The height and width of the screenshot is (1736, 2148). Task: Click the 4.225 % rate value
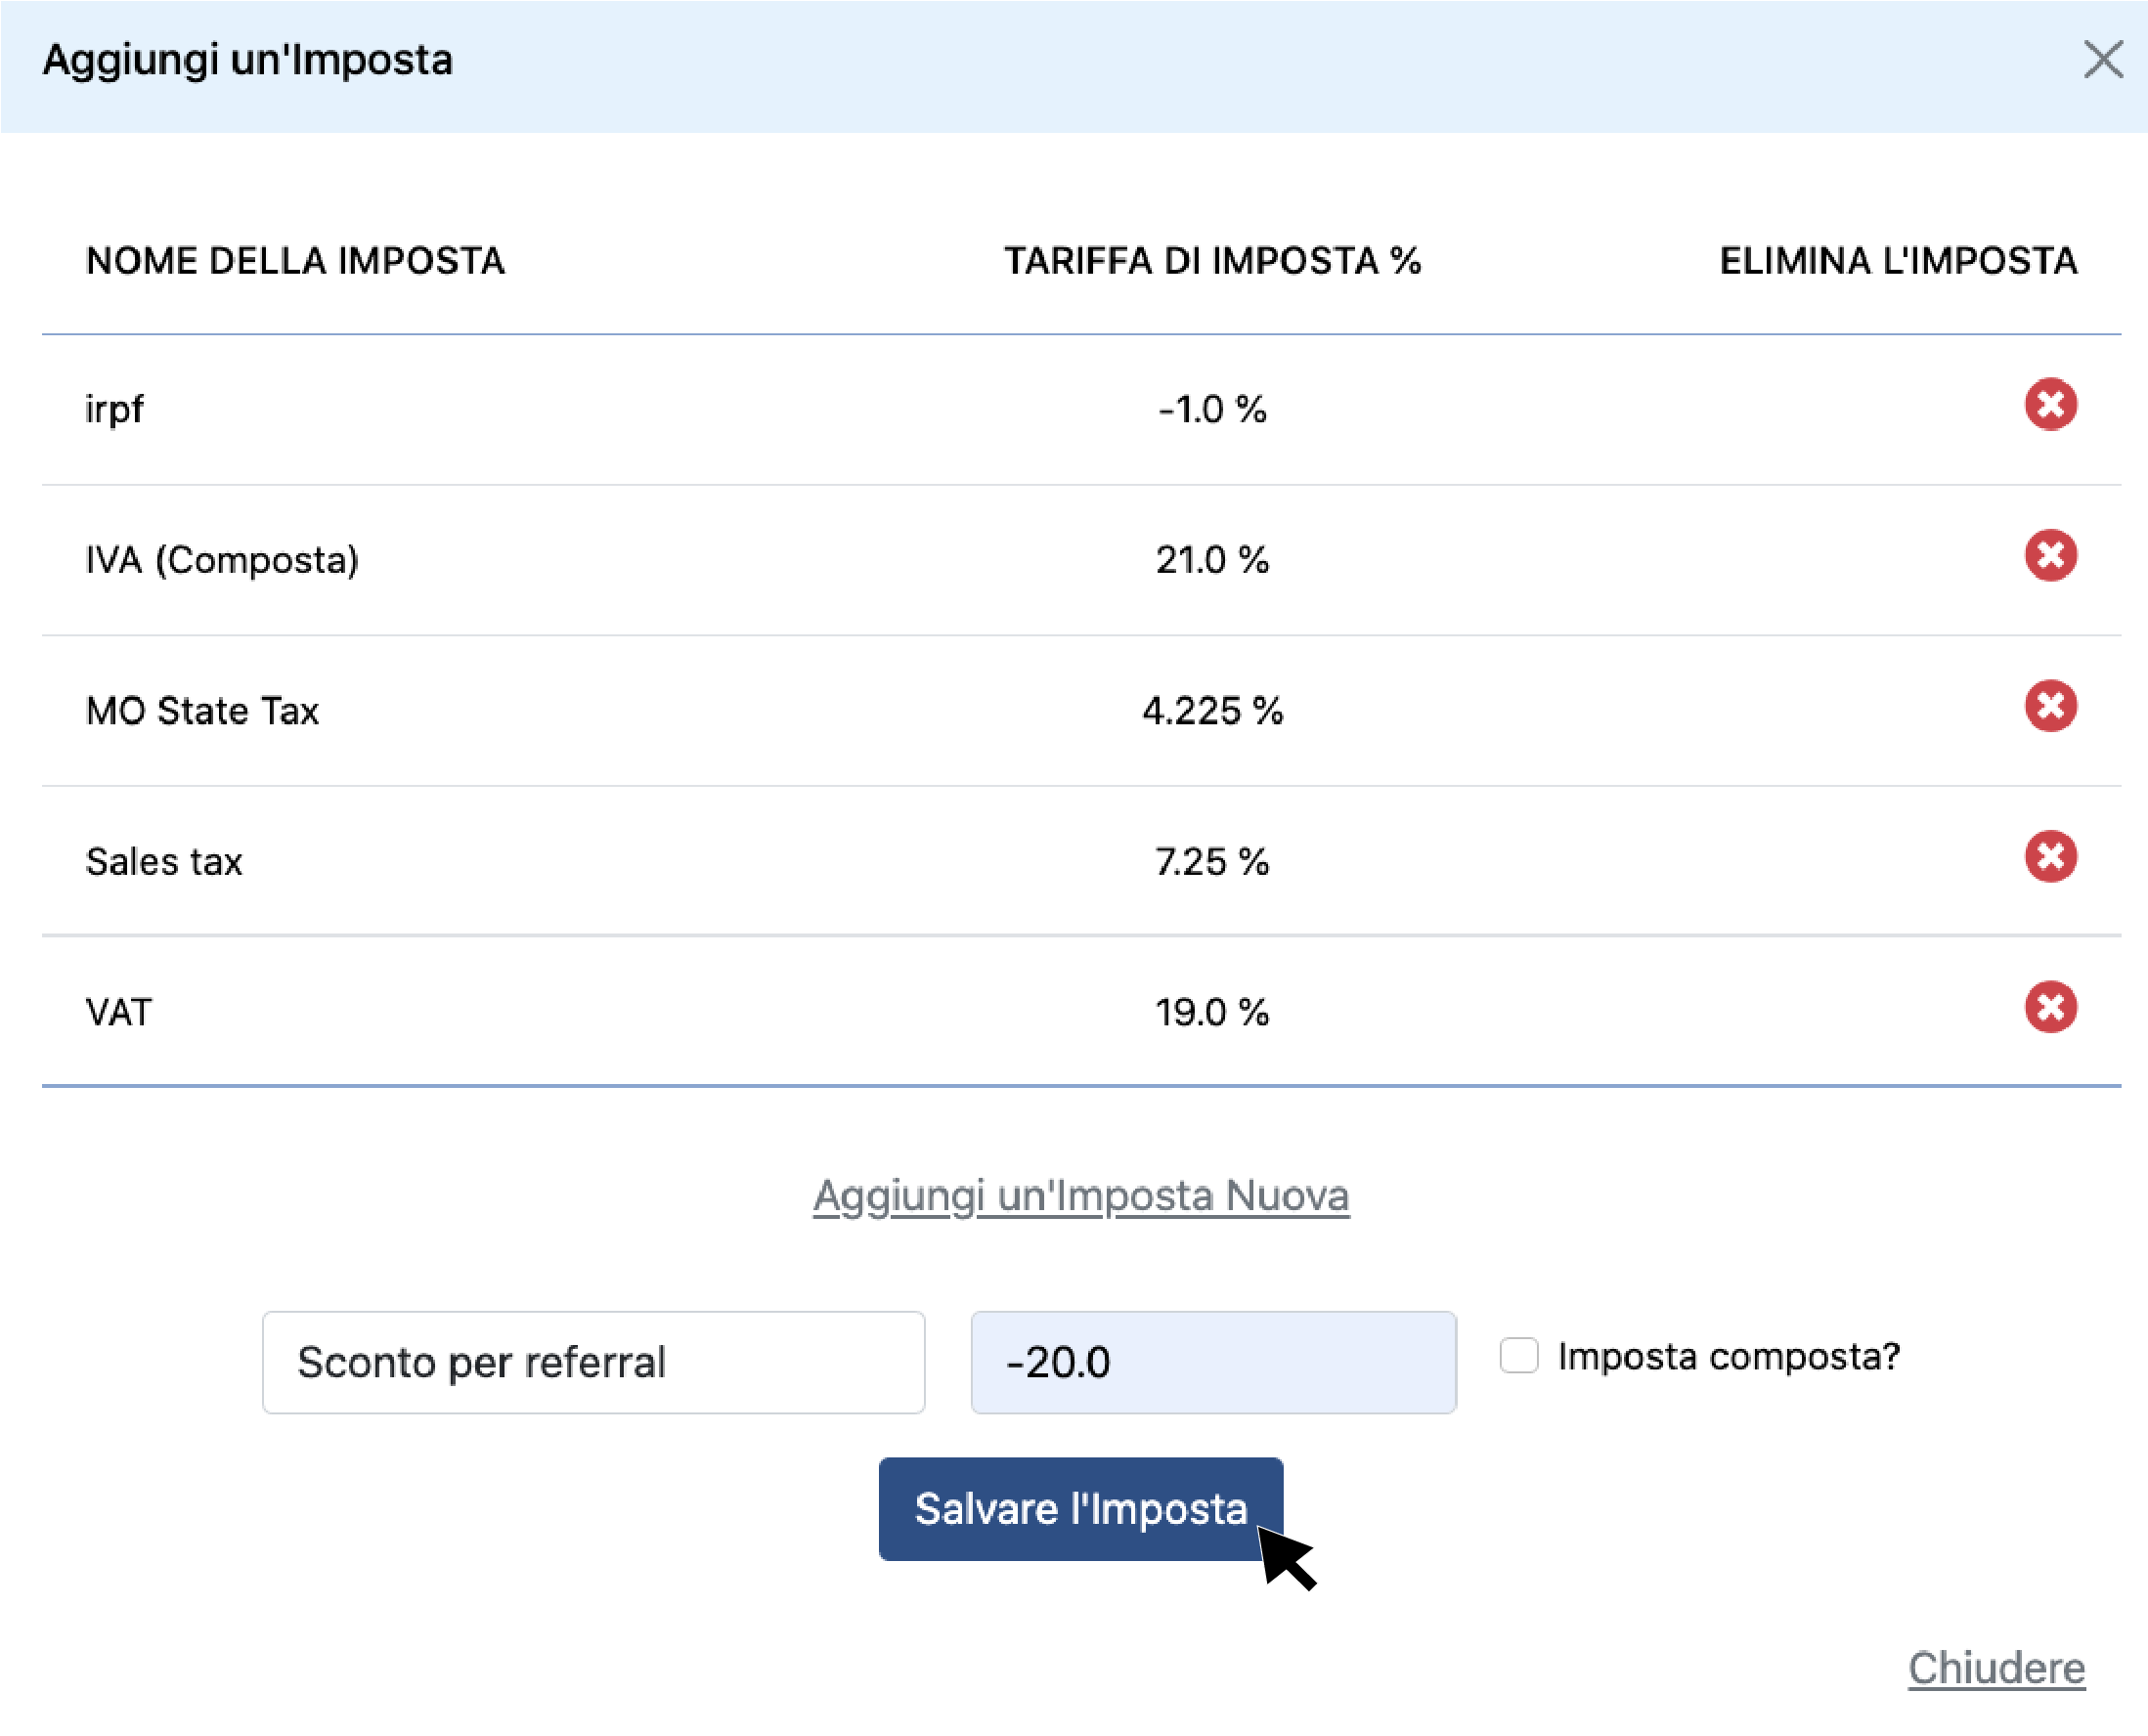tap(1212, 711)
